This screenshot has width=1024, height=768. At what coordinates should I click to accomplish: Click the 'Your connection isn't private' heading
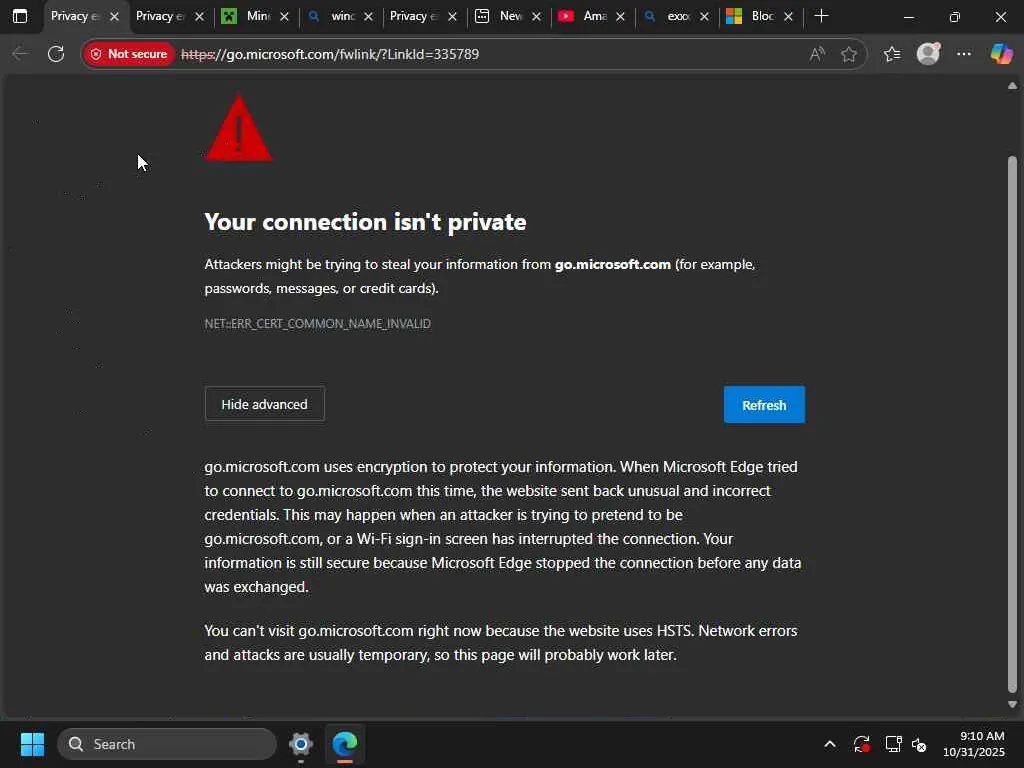tap(365, 222)
